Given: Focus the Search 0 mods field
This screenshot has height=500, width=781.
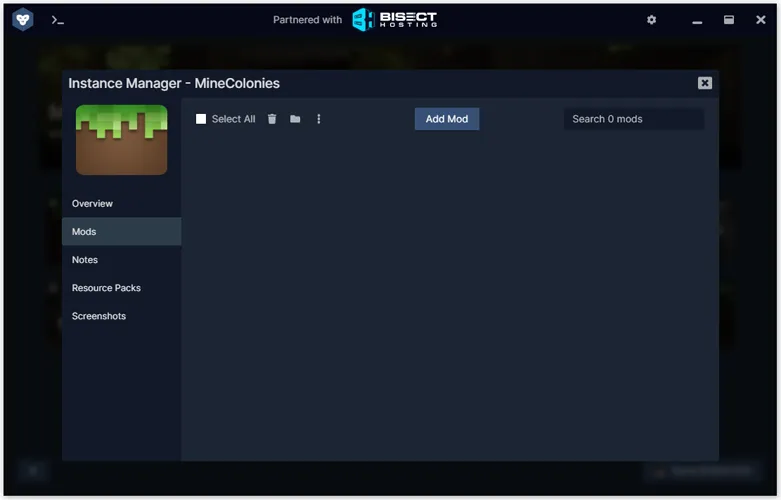Looking at the screenshot, I should pos(634,119).
